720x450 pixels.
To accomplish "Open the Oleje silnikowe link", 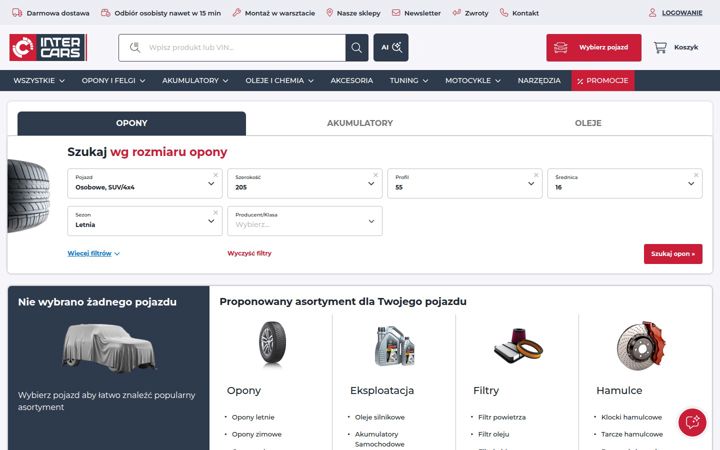I will (x=380, y=417).
